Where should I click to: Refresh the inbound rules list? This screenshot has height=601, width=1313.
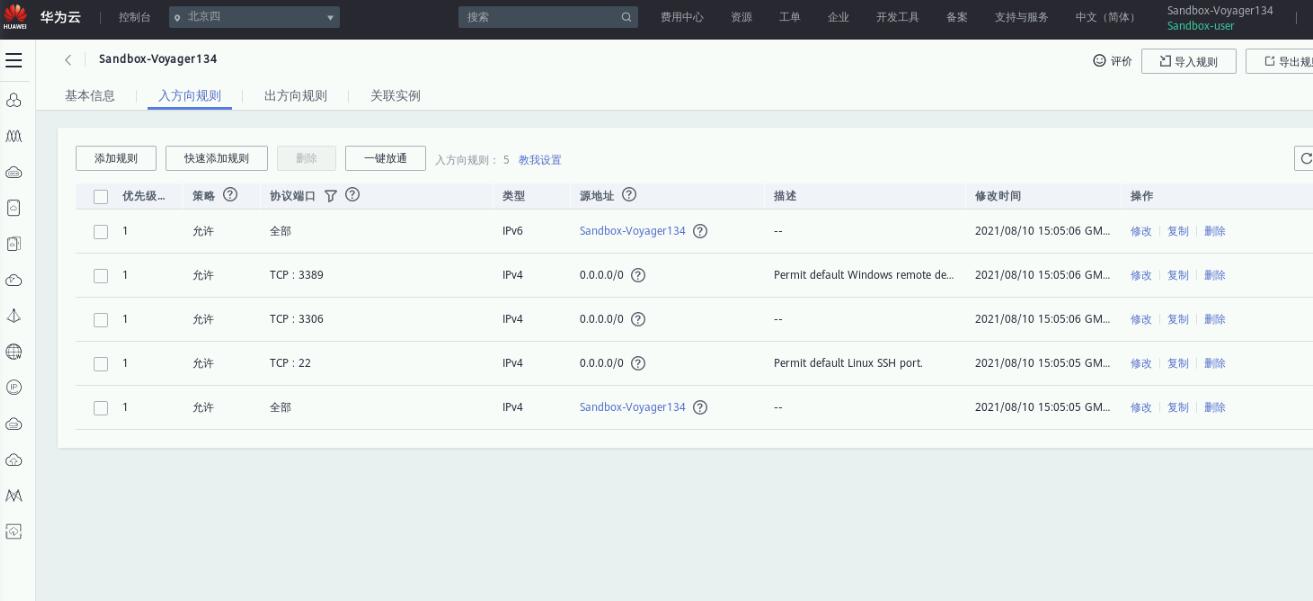click(1304, 159)
